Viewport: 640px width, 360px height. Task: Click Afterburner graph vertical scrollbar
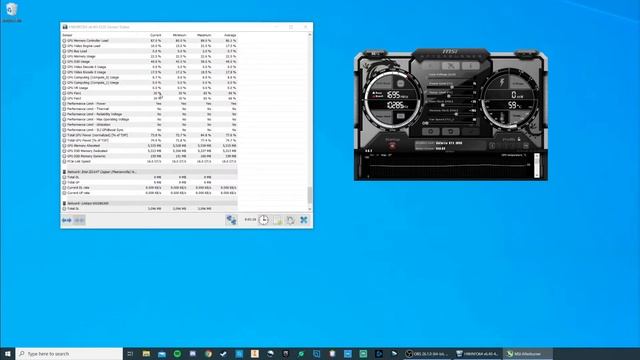coord(537,165)
